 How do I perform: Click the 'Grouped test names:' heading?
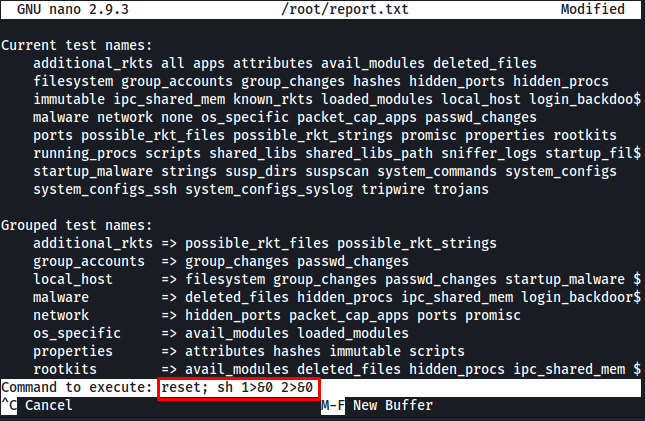click(77, 225)
